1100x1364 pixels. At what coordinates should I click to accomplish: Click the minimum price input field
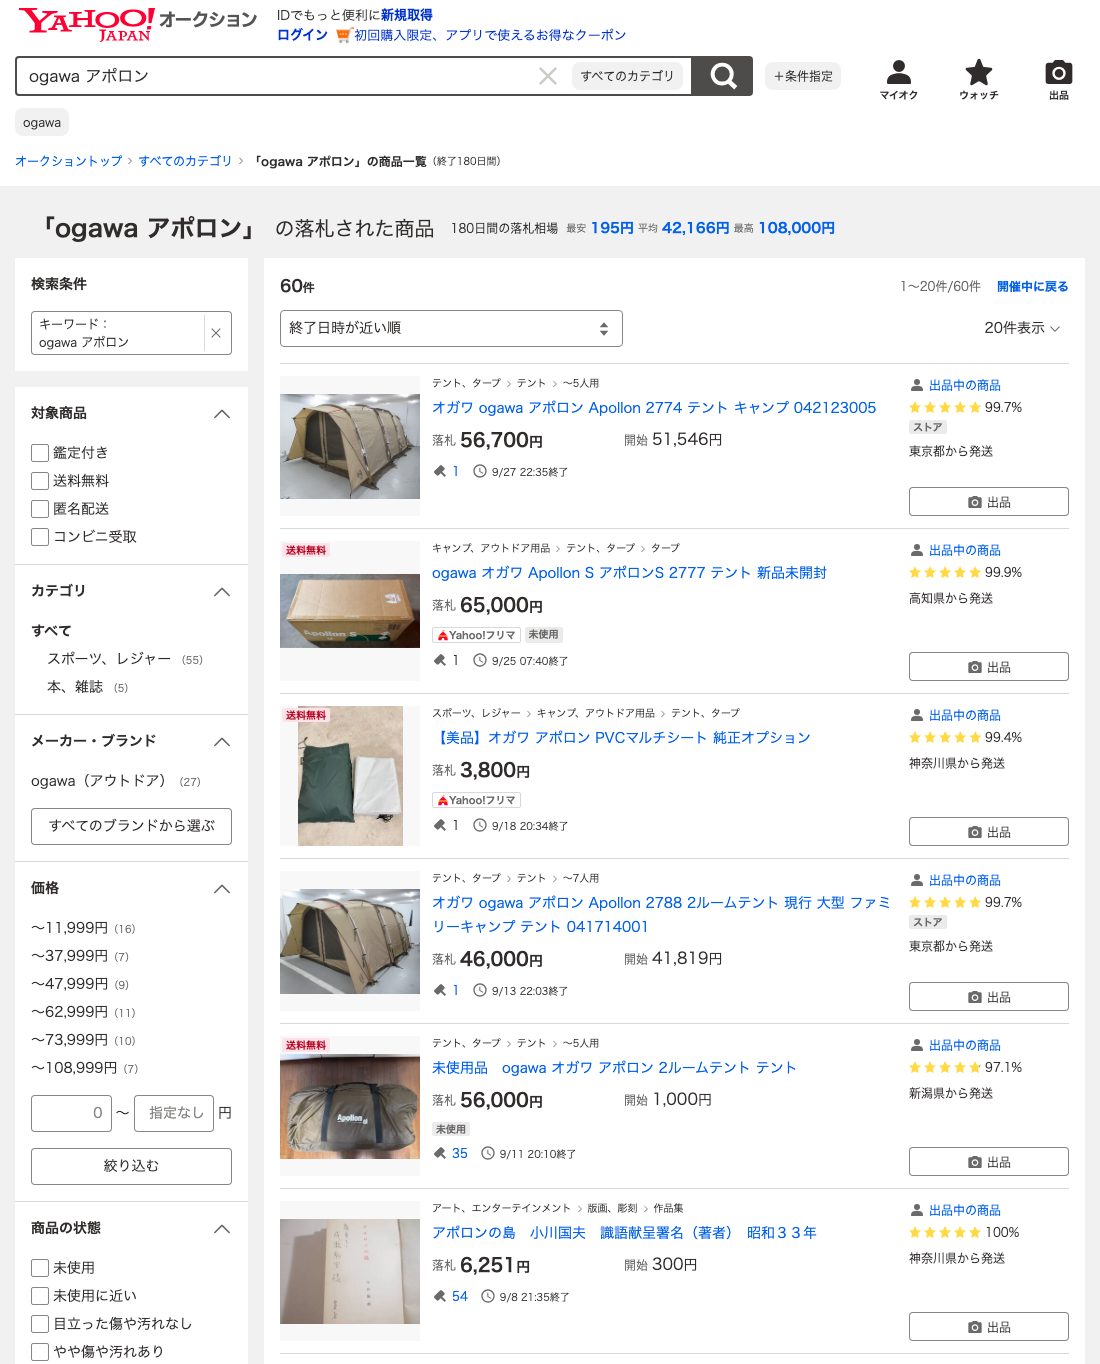(71, 1113)
